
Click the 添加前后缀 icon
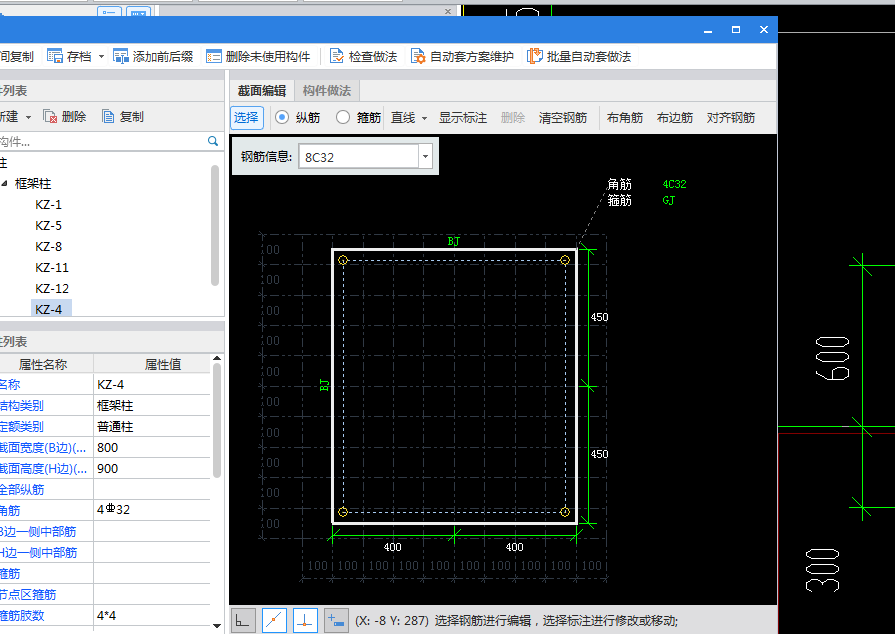[121, 56]
